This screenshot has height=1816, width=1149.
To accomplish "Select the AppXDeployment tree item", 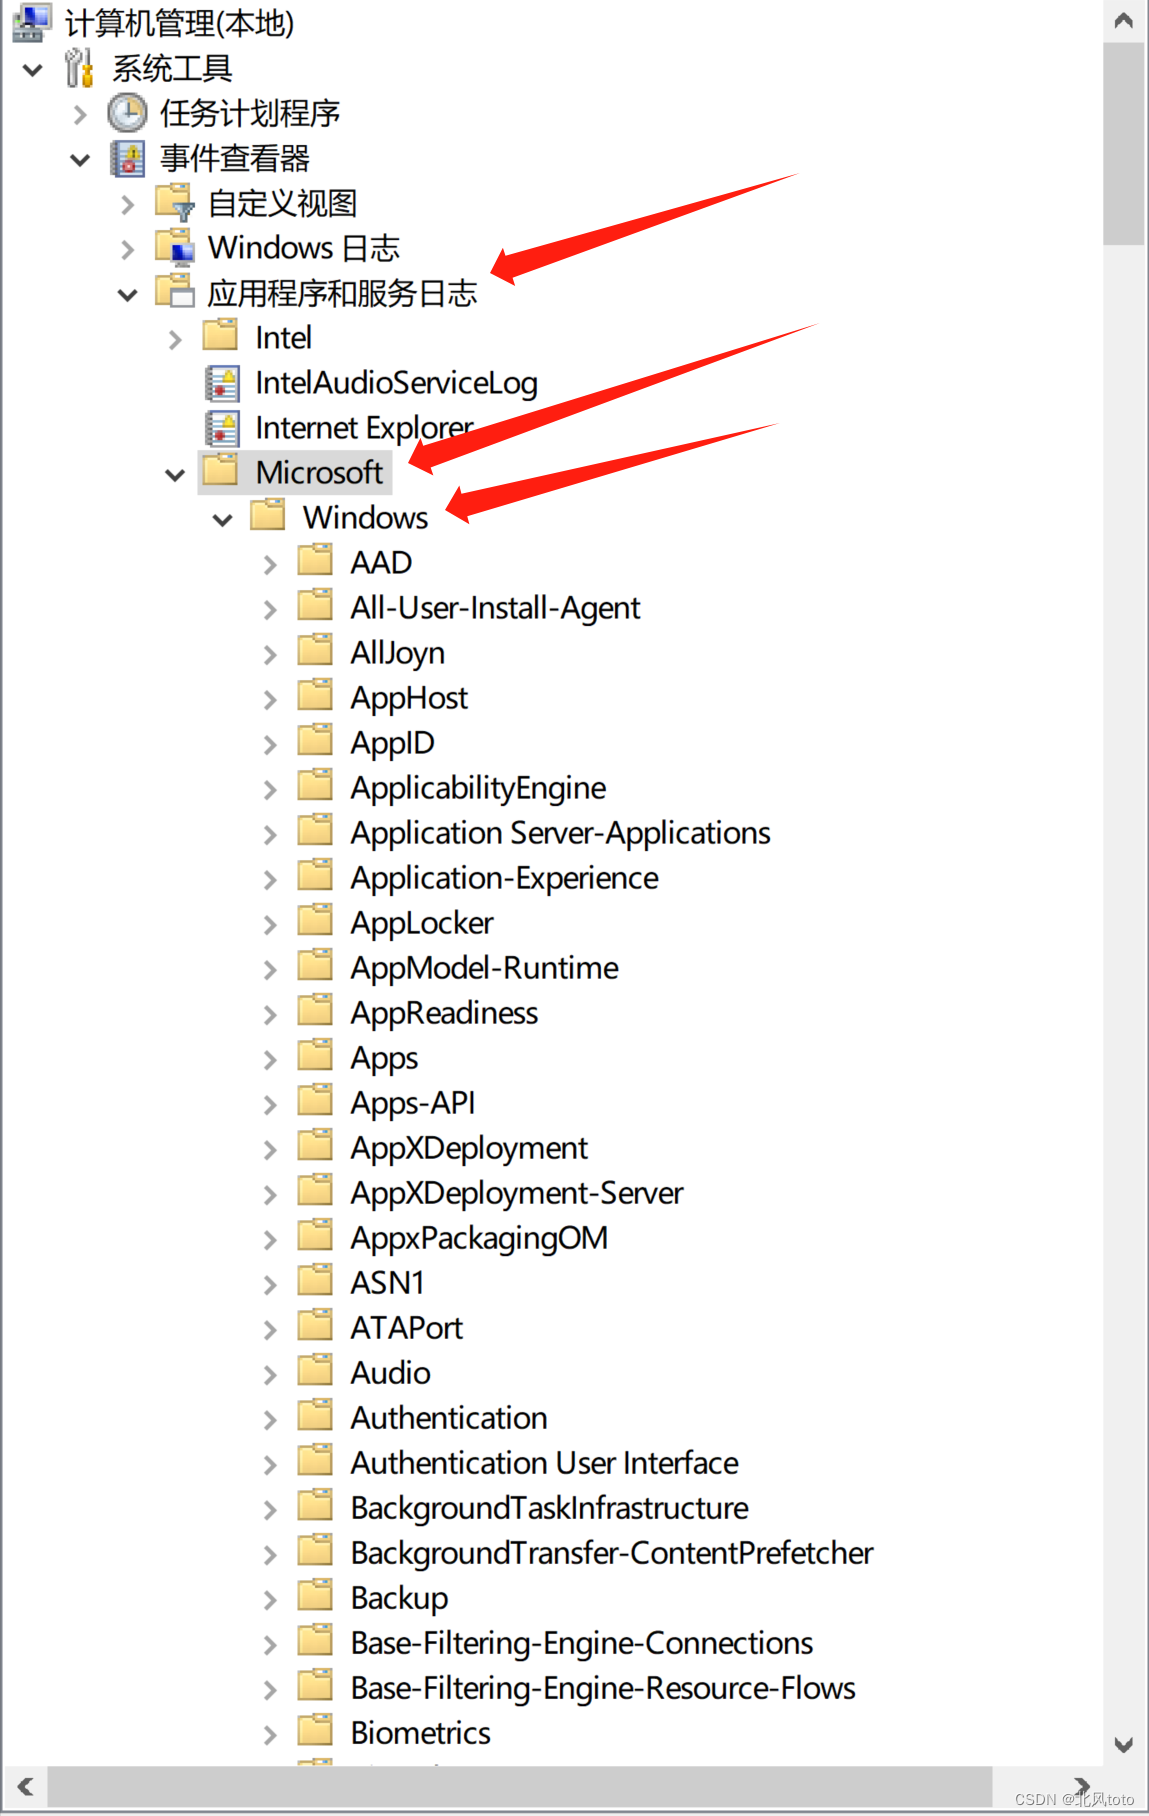I will tap(469, 1148).
